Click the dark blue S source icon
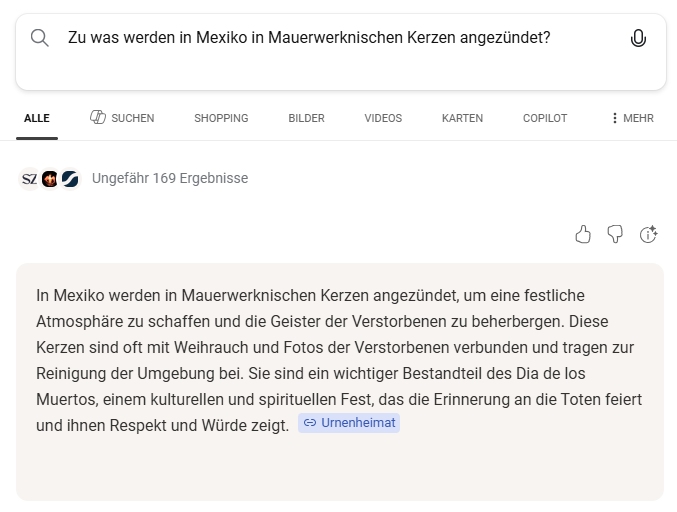 click(70, 179)
